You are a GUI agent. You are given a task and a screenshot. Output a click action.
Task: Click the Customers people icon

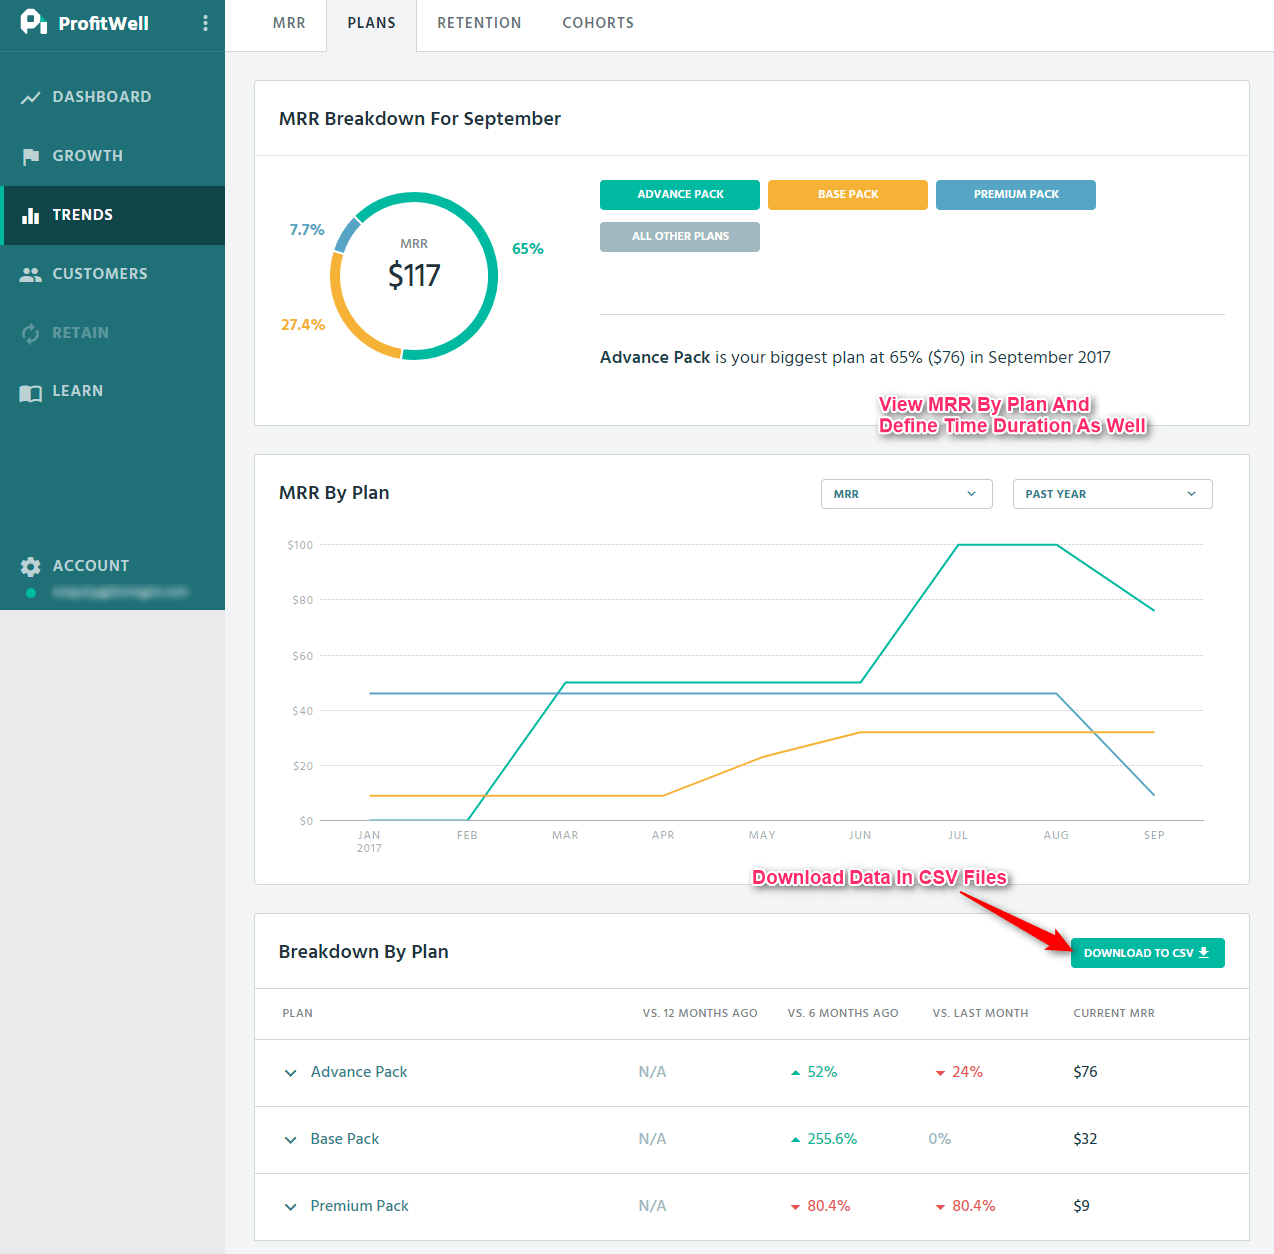coord(31,274)
